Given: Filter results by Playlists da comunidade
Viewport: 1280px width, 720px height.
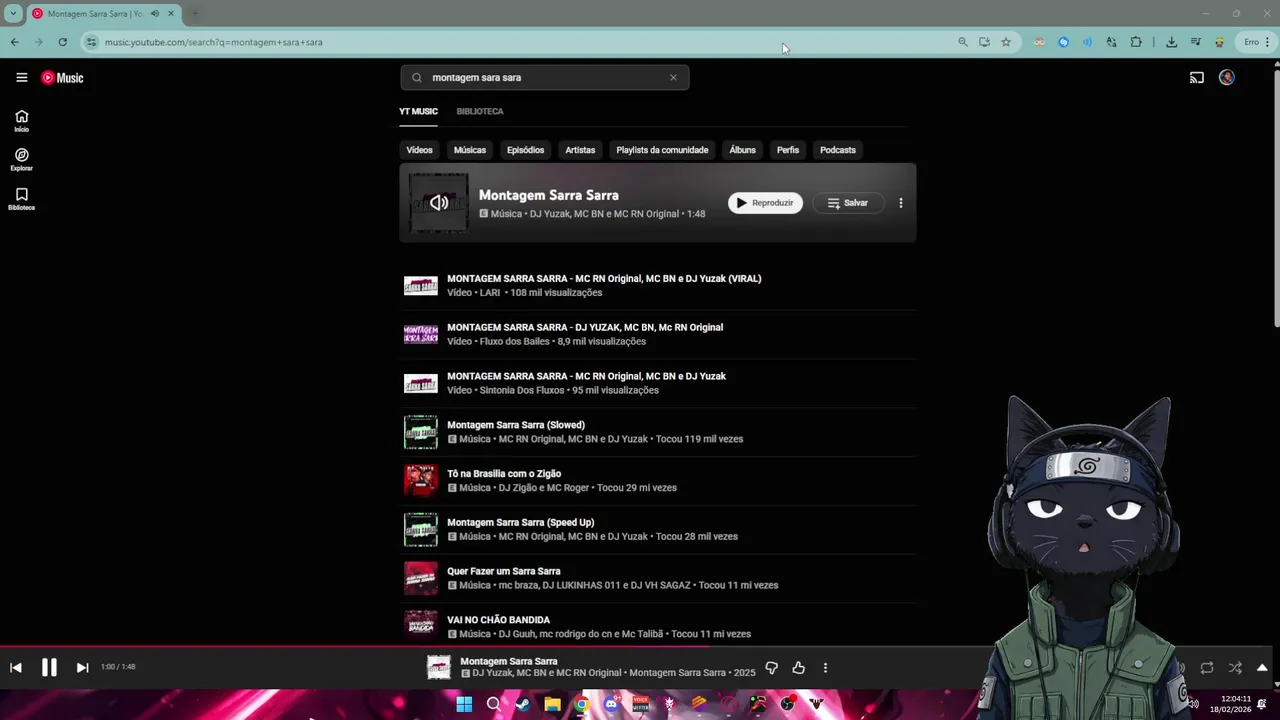Looking at the screenshot, I should [662, 150].
